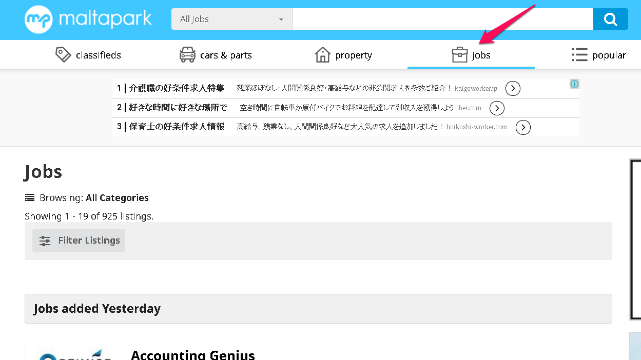Screen dimensions: 641x360
Task: Open the property tab
Action: [343, 55]
